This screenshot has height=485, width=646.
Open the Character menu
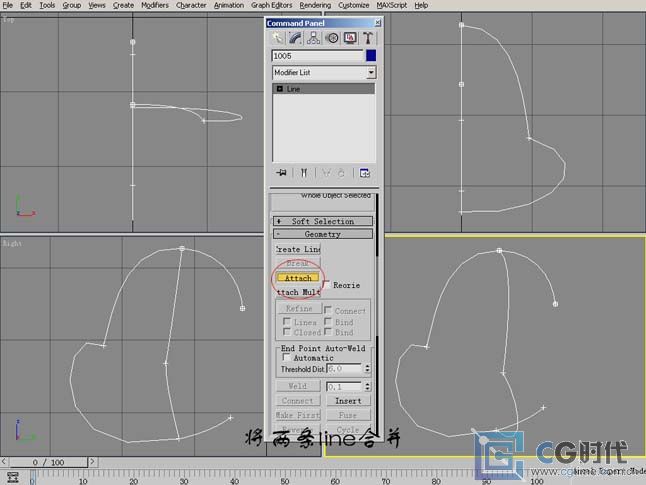click(191, 5)
